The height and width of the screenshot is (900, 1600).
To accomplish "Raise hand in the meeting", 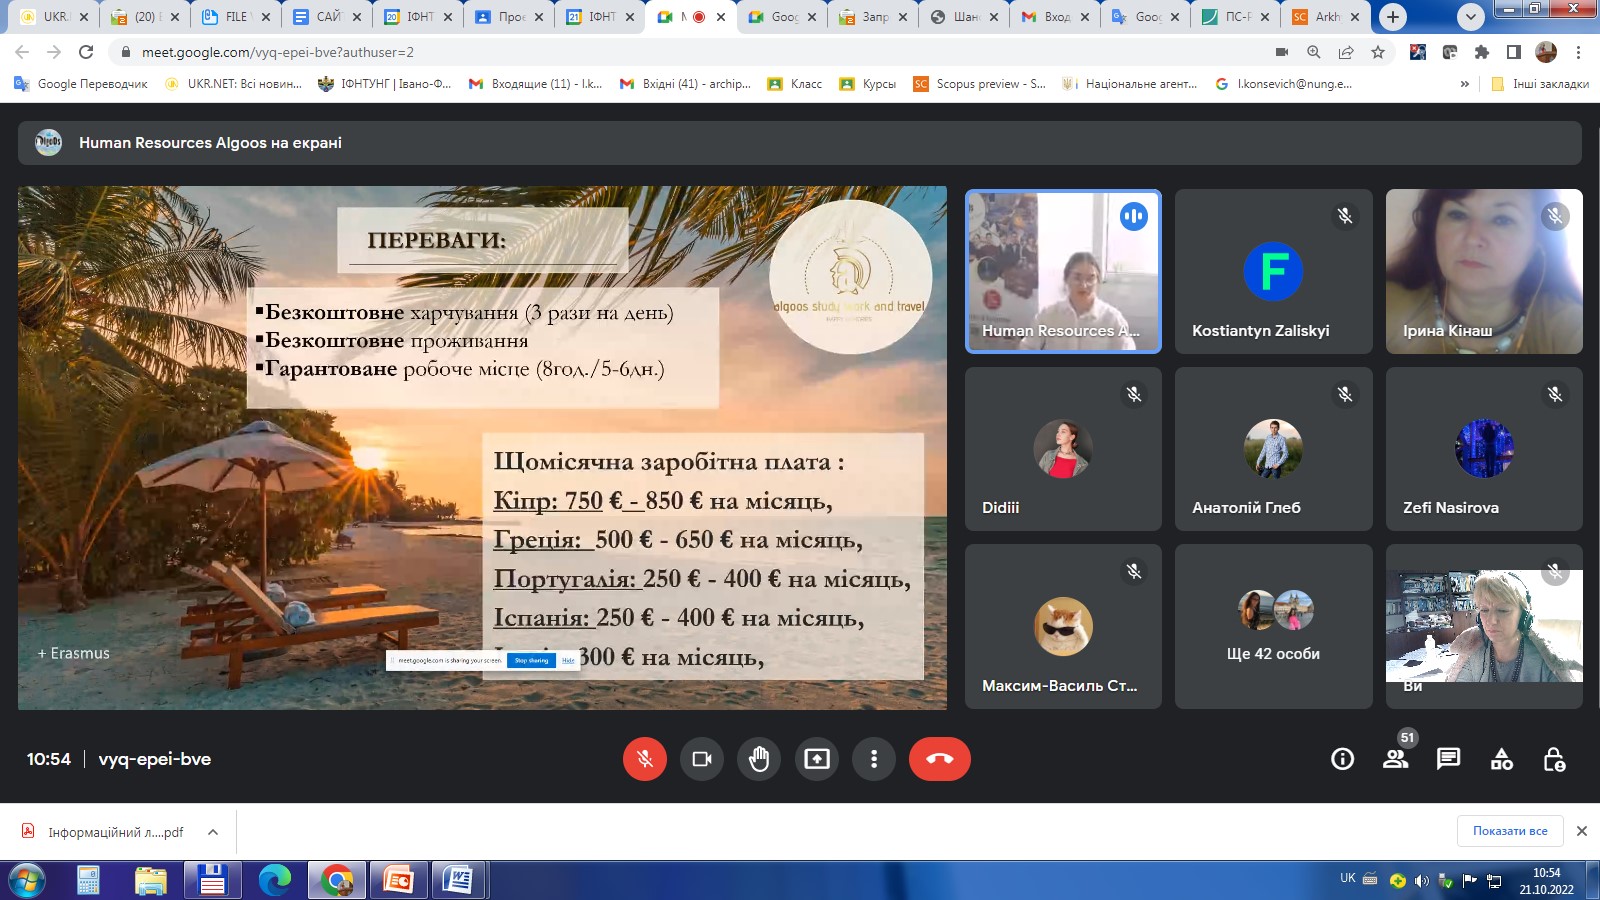I will (x=759, y=759).
